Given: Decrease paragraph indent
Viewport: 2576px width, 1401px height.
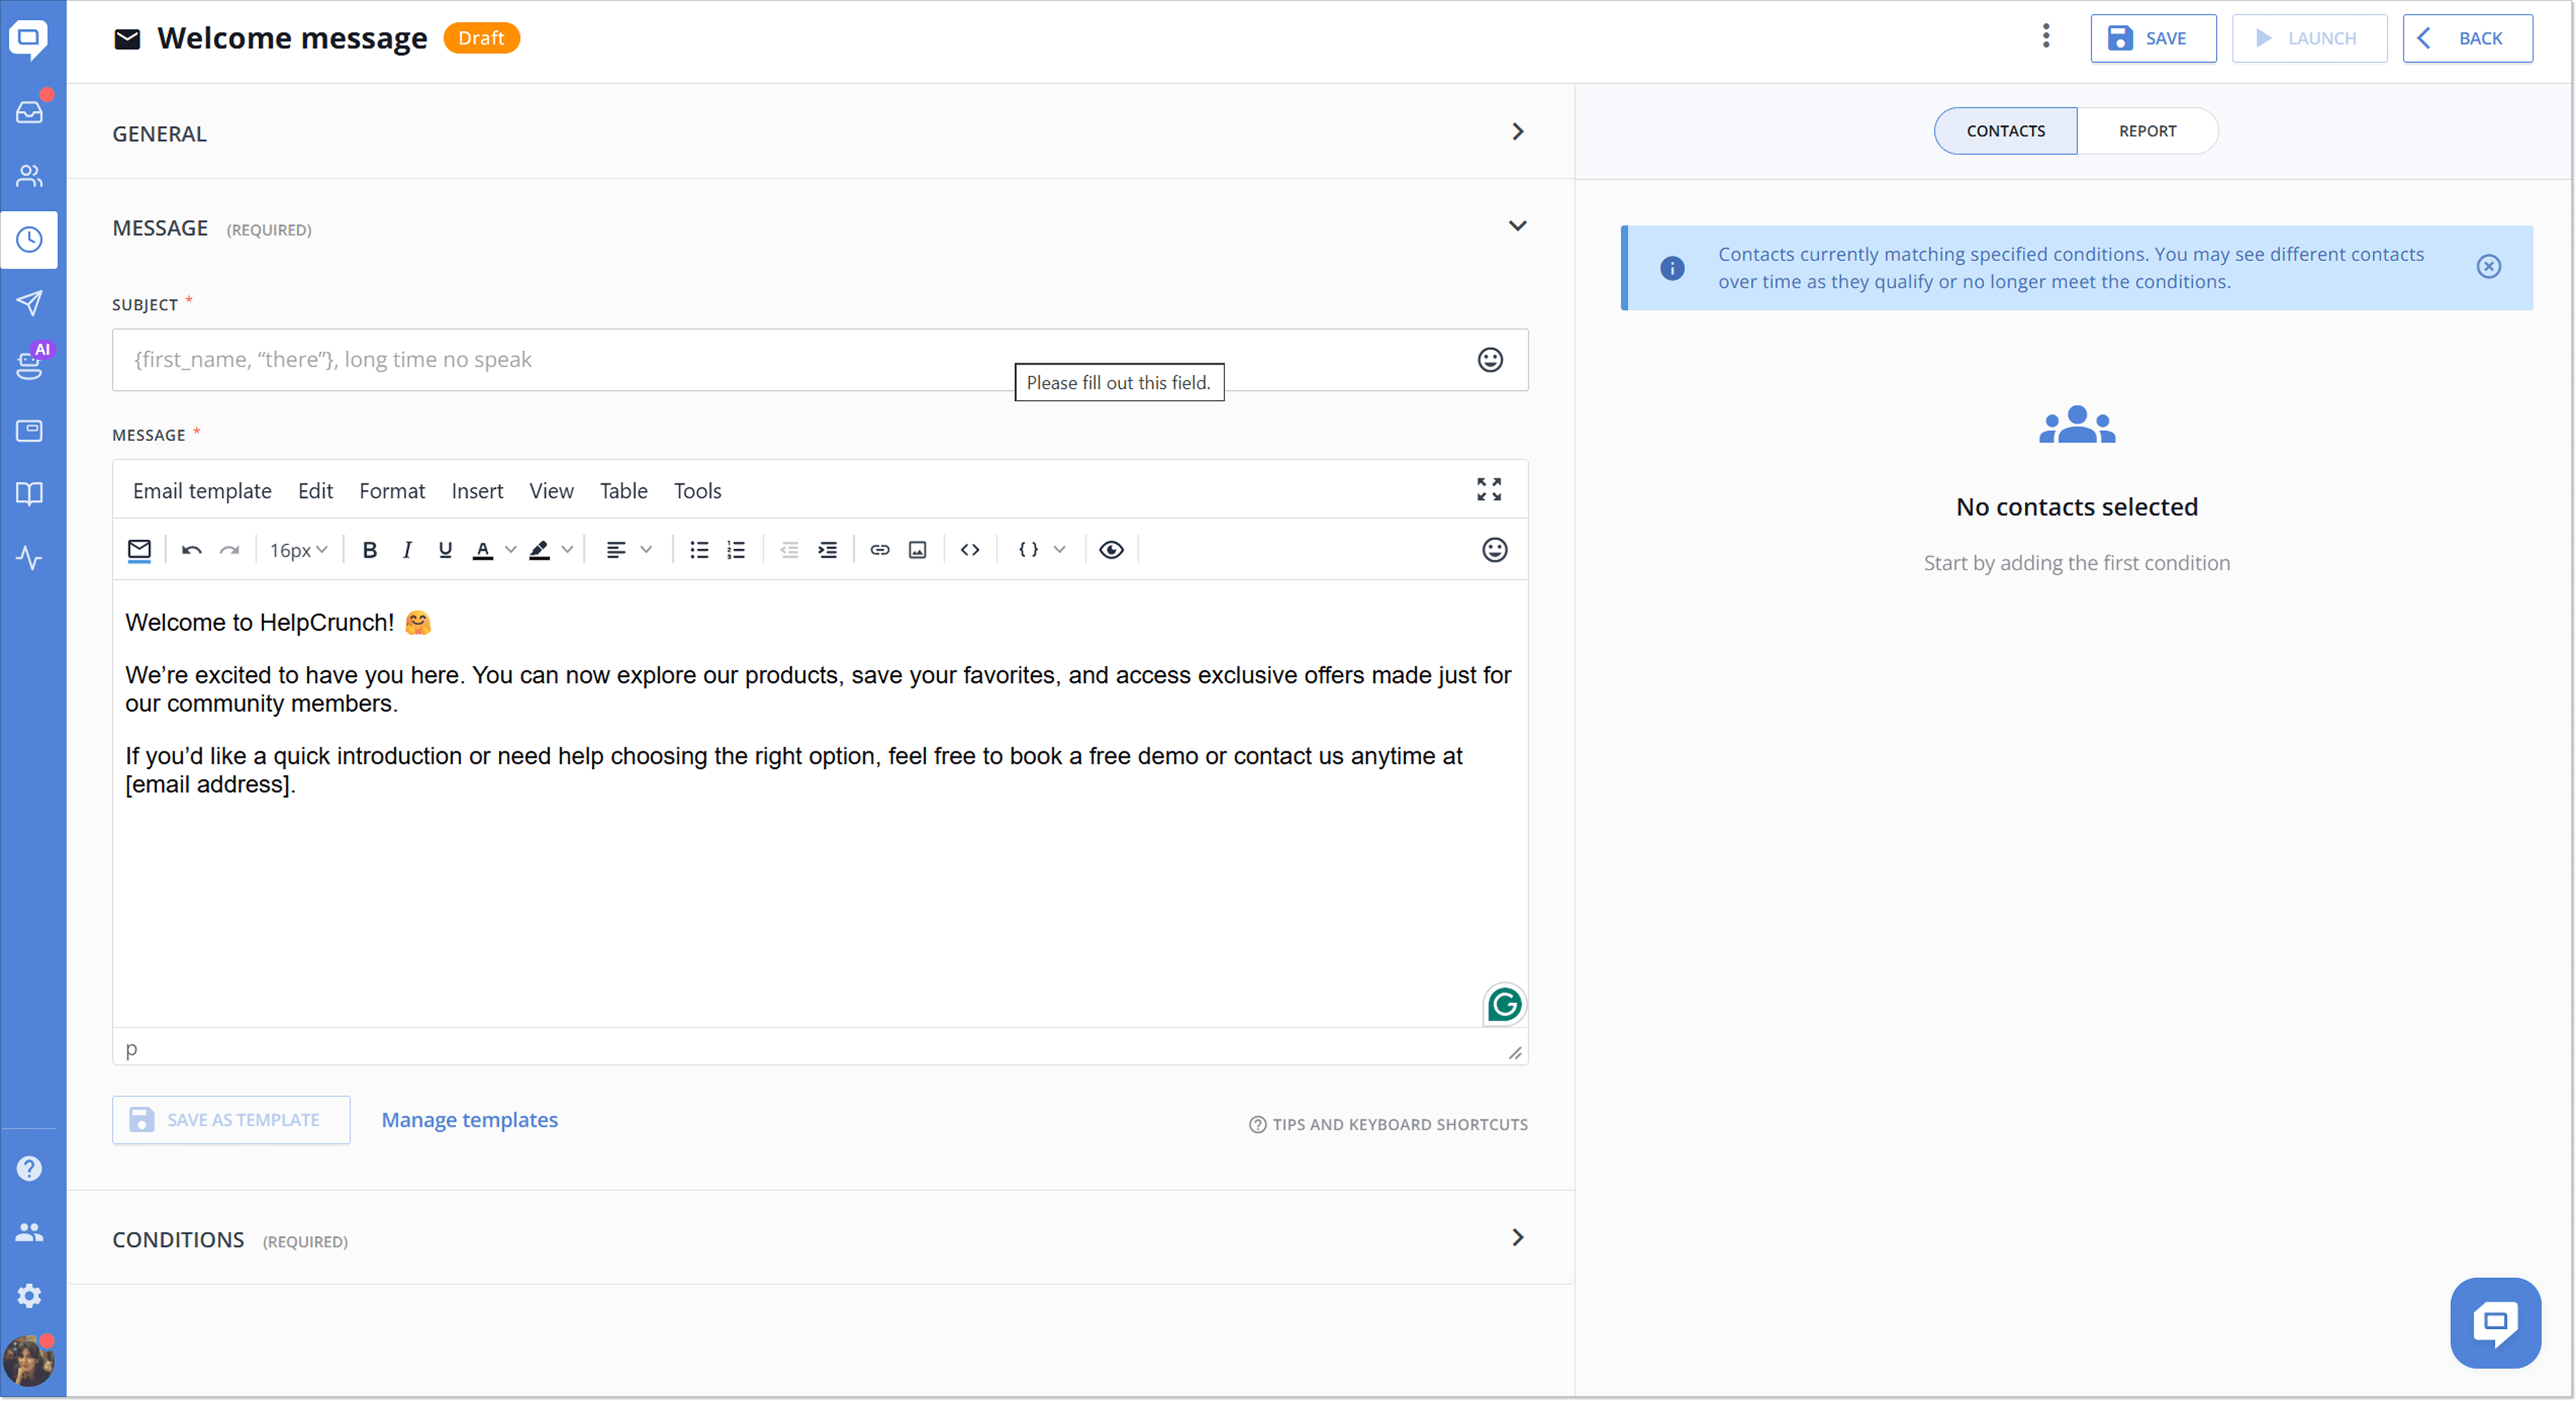Looking at the screenshot, I should [x=789, y=550].
